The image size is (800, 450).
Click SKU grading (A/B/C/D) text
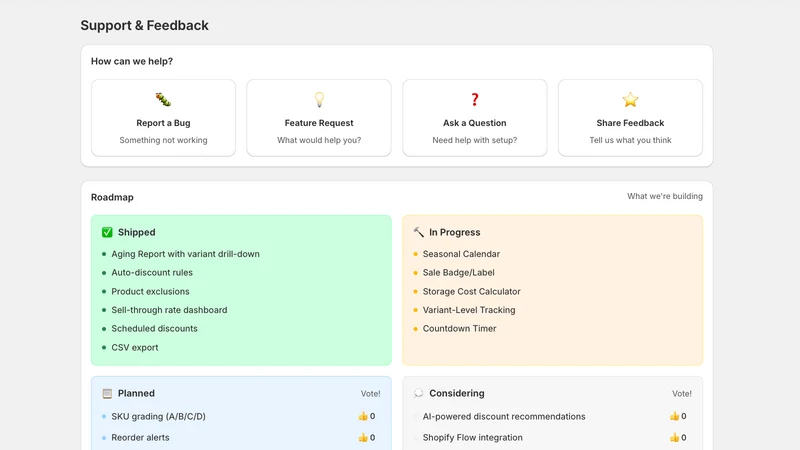pos(158,416)
